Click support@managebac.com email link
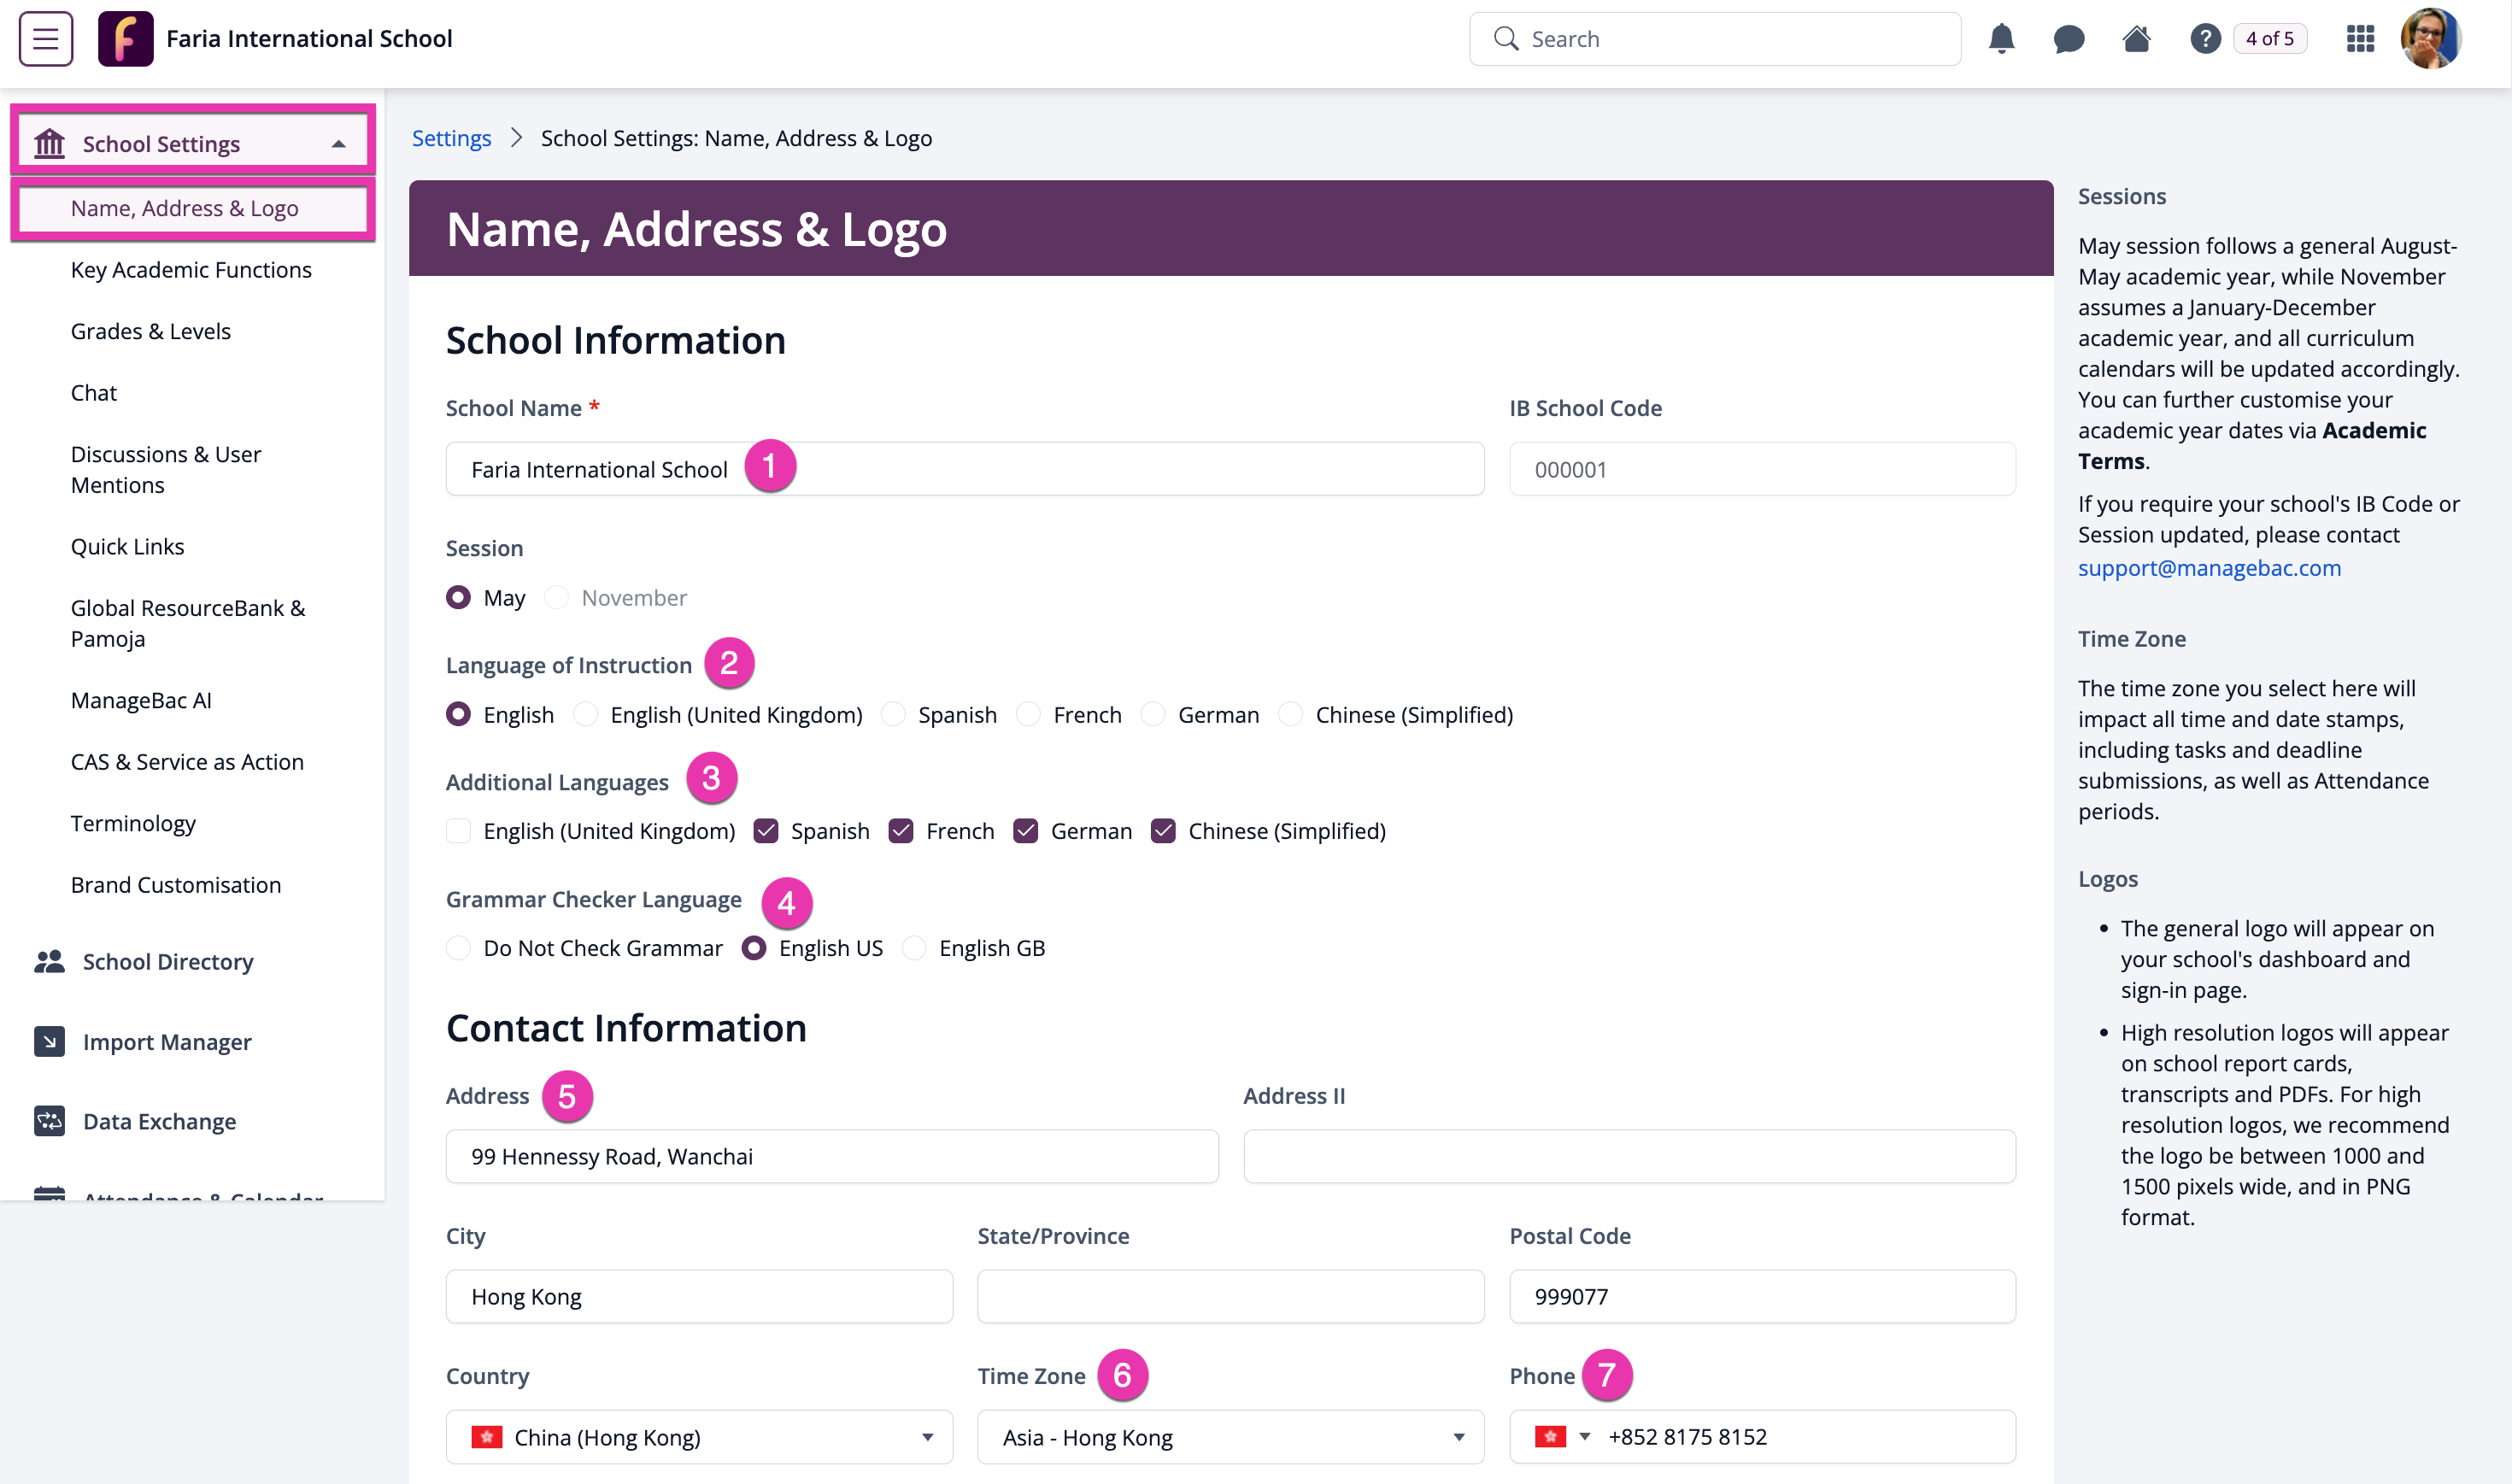The height and width of the screenshot is (1484, 2512). click(x=2209, y=567)
